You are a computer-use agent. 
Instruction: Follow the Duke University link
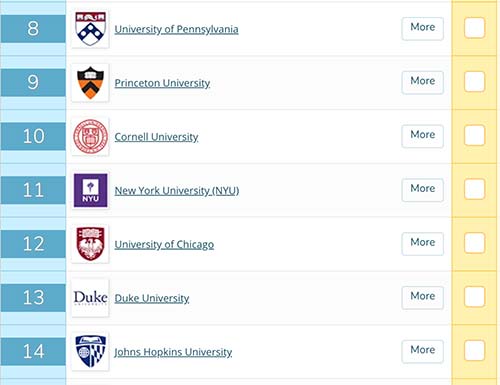(152, 298)
